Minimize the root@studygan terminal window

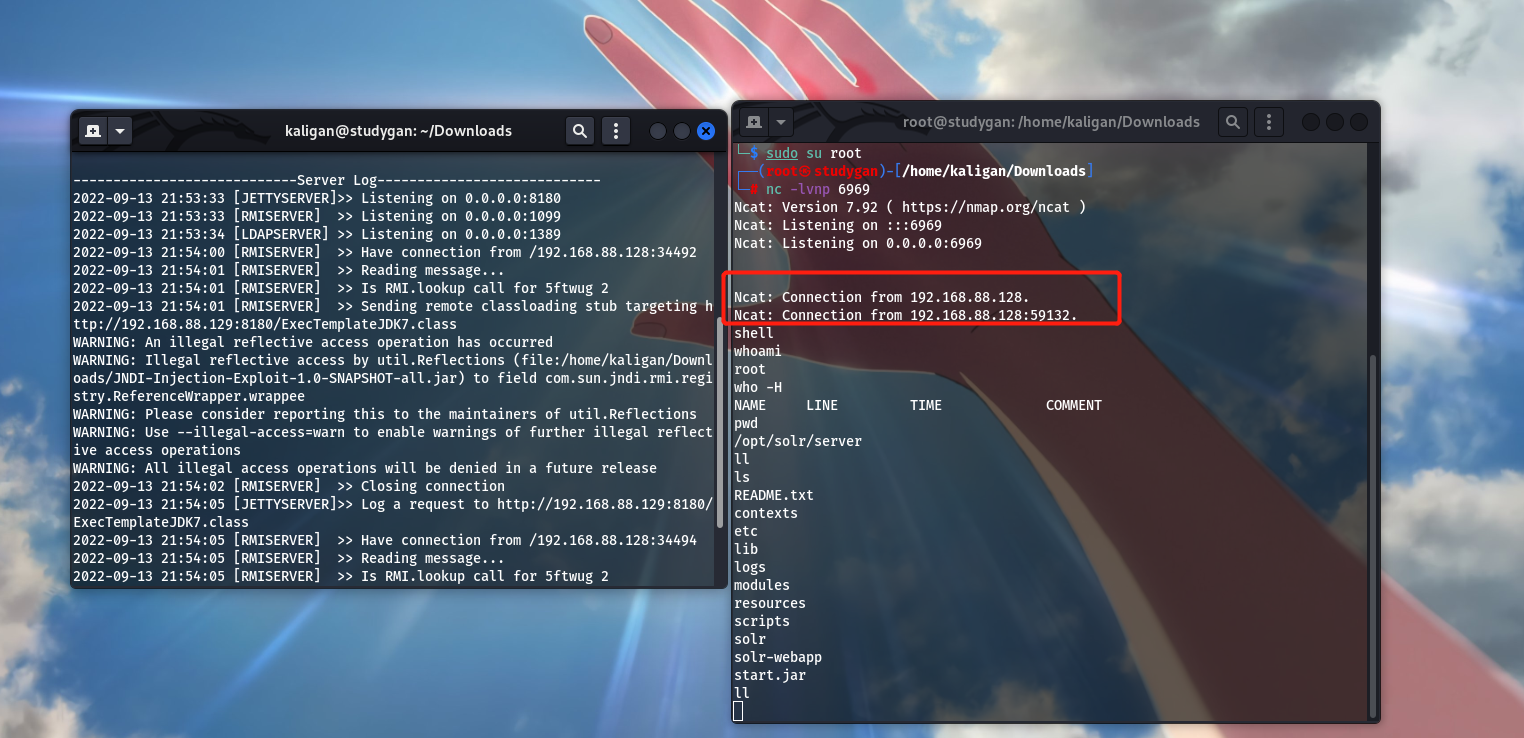(x=1311, y=122)
